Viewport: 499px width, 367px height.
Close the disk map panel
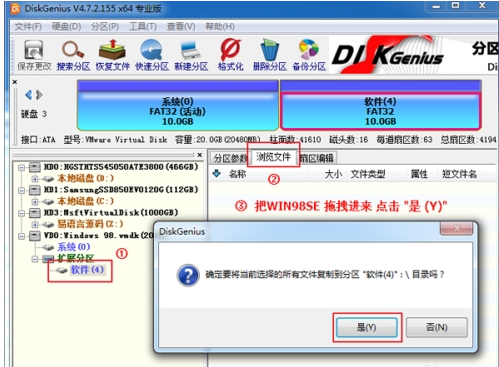15,82
